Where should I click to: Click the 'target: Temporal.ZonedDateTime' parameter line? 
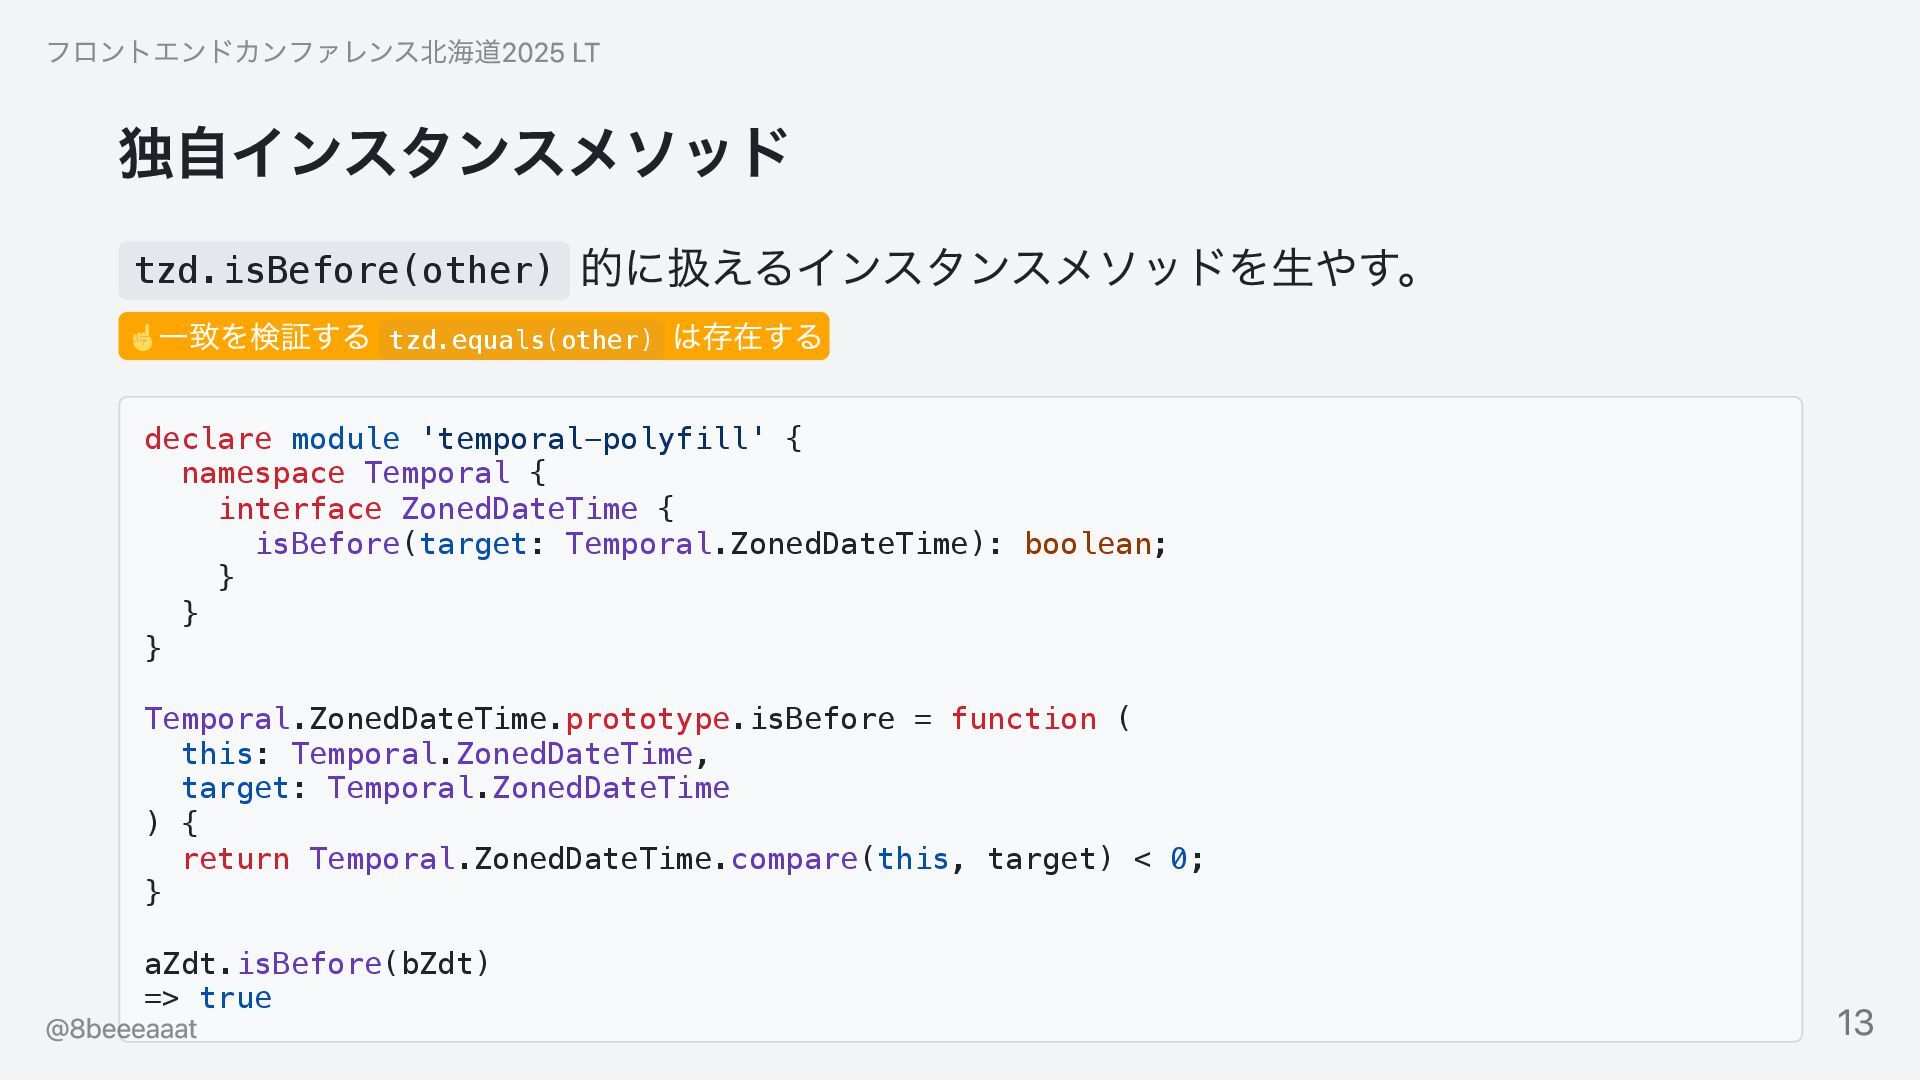tap(456, 788)
